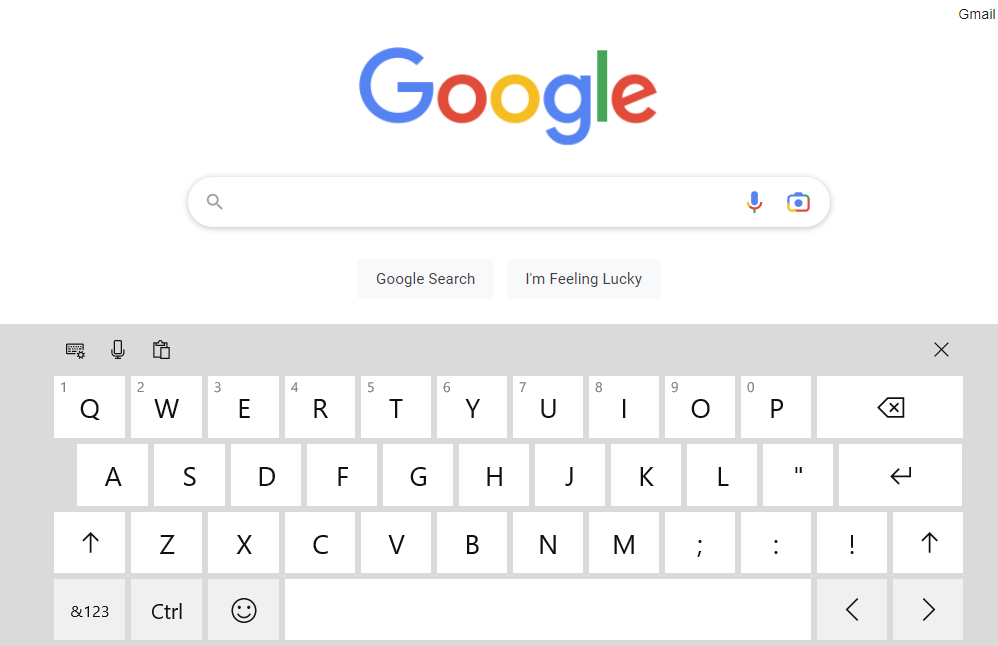Viewport: 998px width, 646px height.
Task: Toggle the left Shift arrow key
Action: (x=90, y=543)
